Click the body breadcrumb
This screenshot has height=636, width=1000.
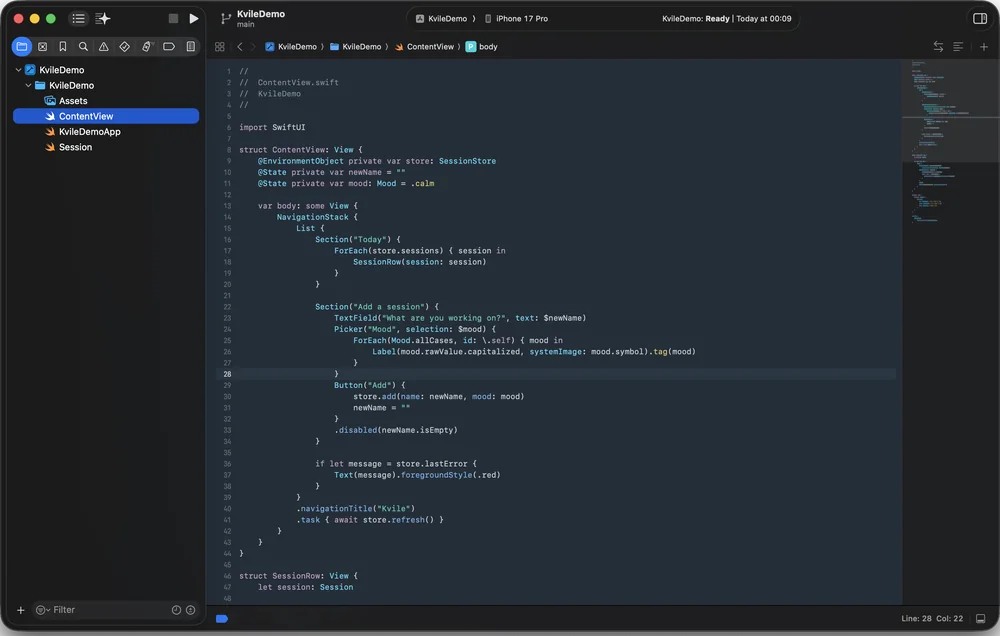click(x=482, y=47)
